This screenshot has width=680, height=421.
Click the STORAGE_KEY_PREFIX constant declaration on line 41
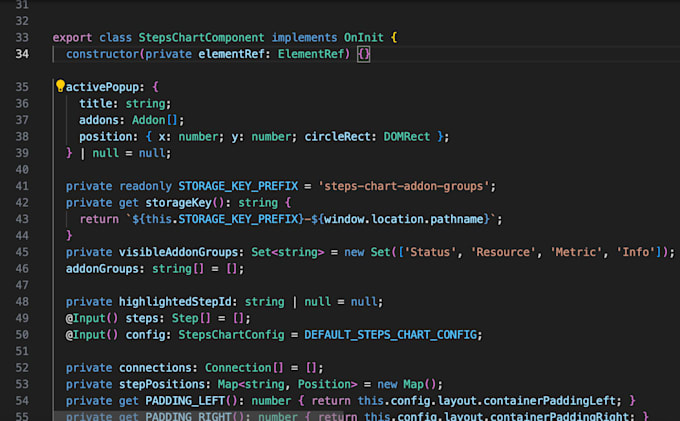click(238, 186)
